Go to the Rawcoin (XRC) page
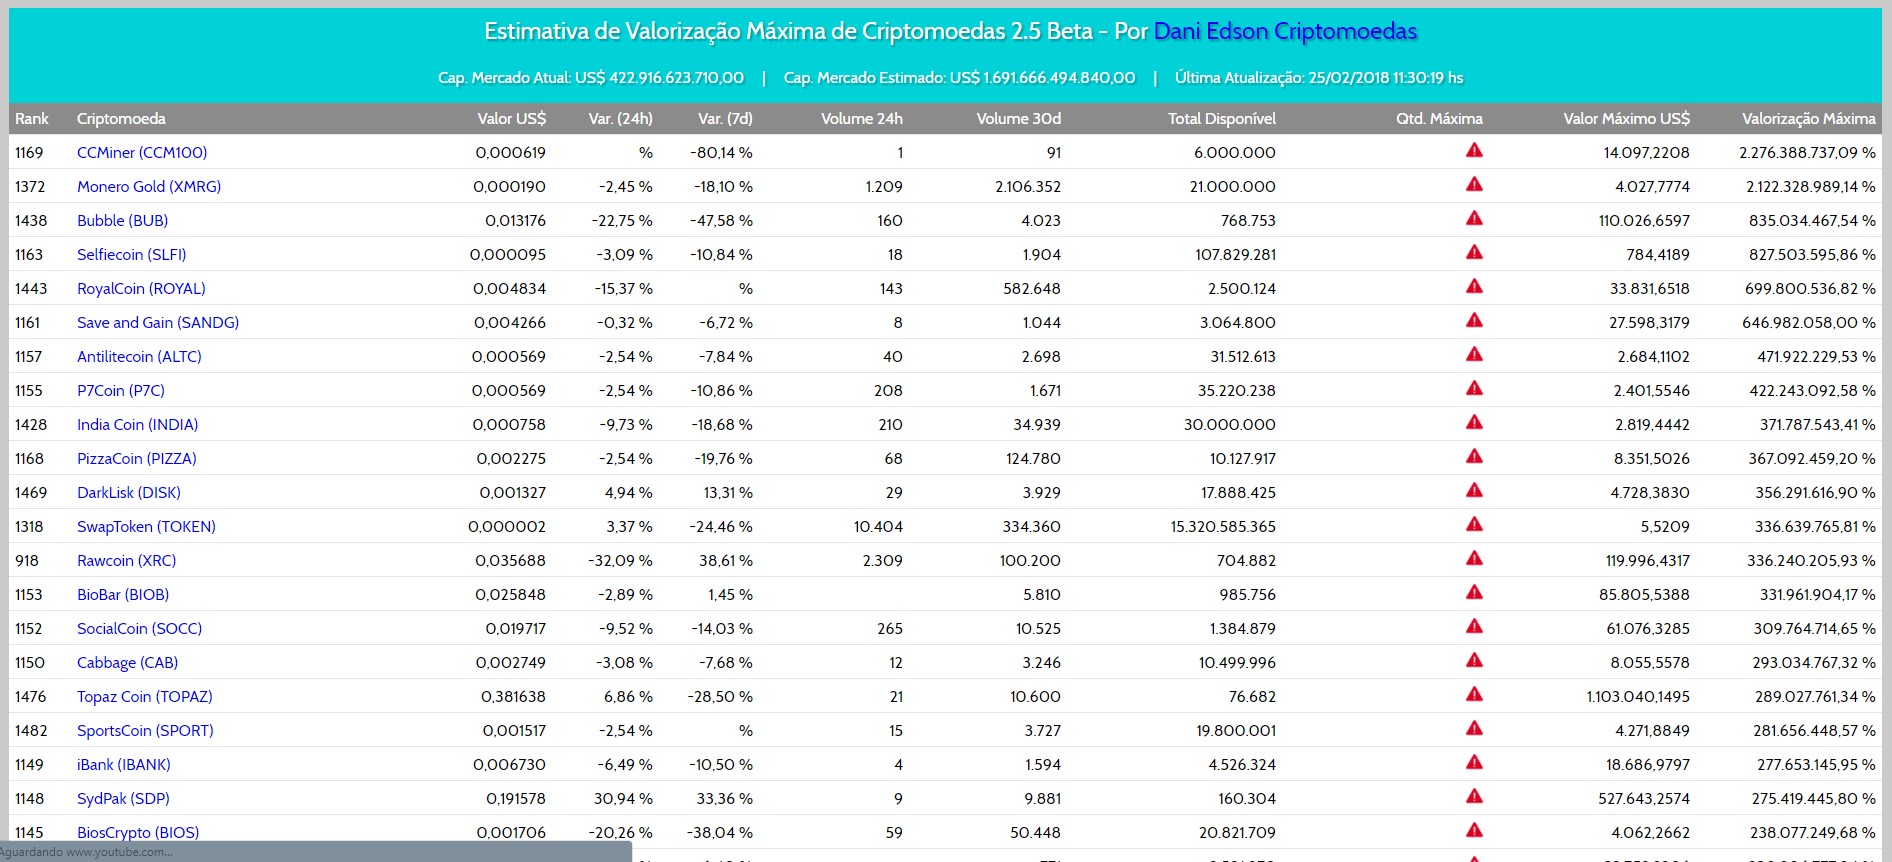Screen dimensions: 1892x862 (x=126, y=561)
